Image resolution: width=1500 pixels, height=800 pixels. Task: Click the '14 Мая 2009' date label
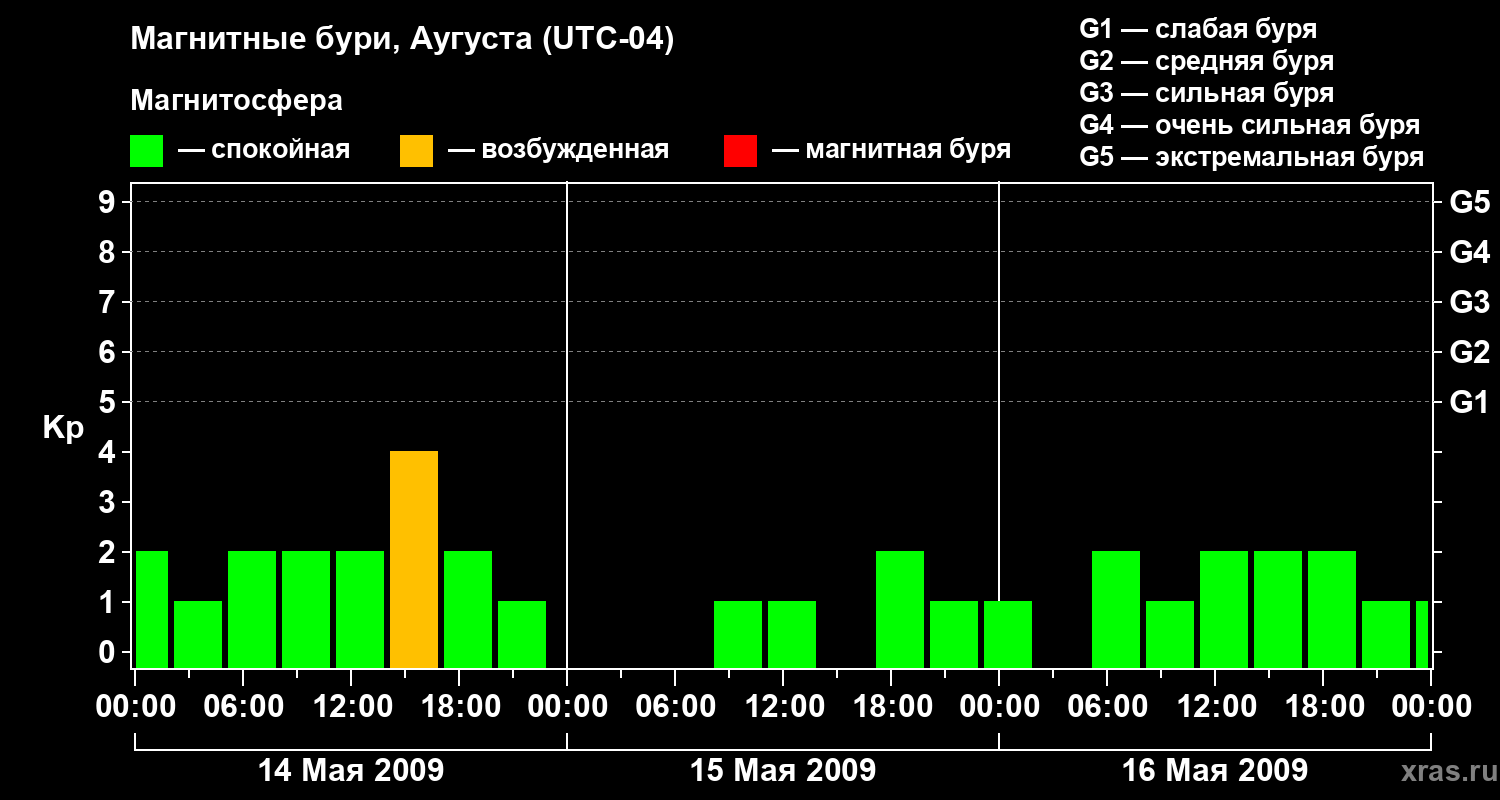click(x=351, y=770)
